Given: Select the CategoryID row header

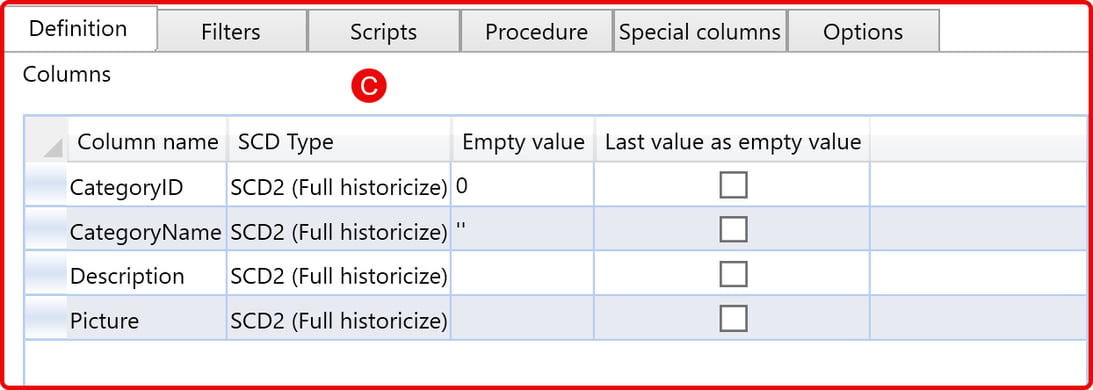Looking at the screenshot, I should pyautogui.click(x=47, y=185).
